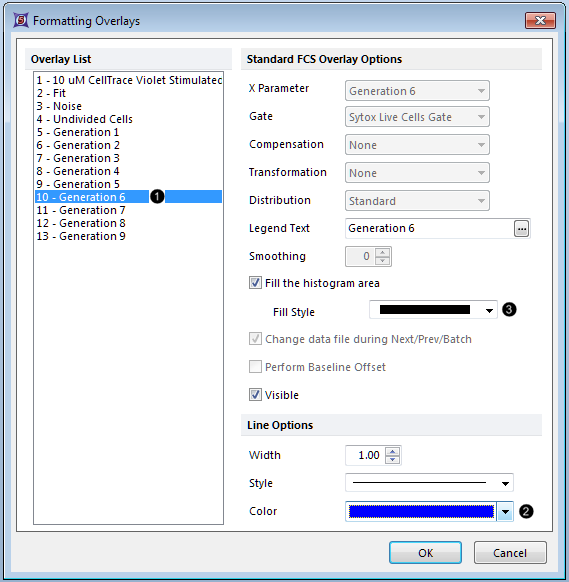Decrease Width with the down spinner arrow
Image resolution: width=569 pixels, height=582 pixels.
click(x=392, y=460)
